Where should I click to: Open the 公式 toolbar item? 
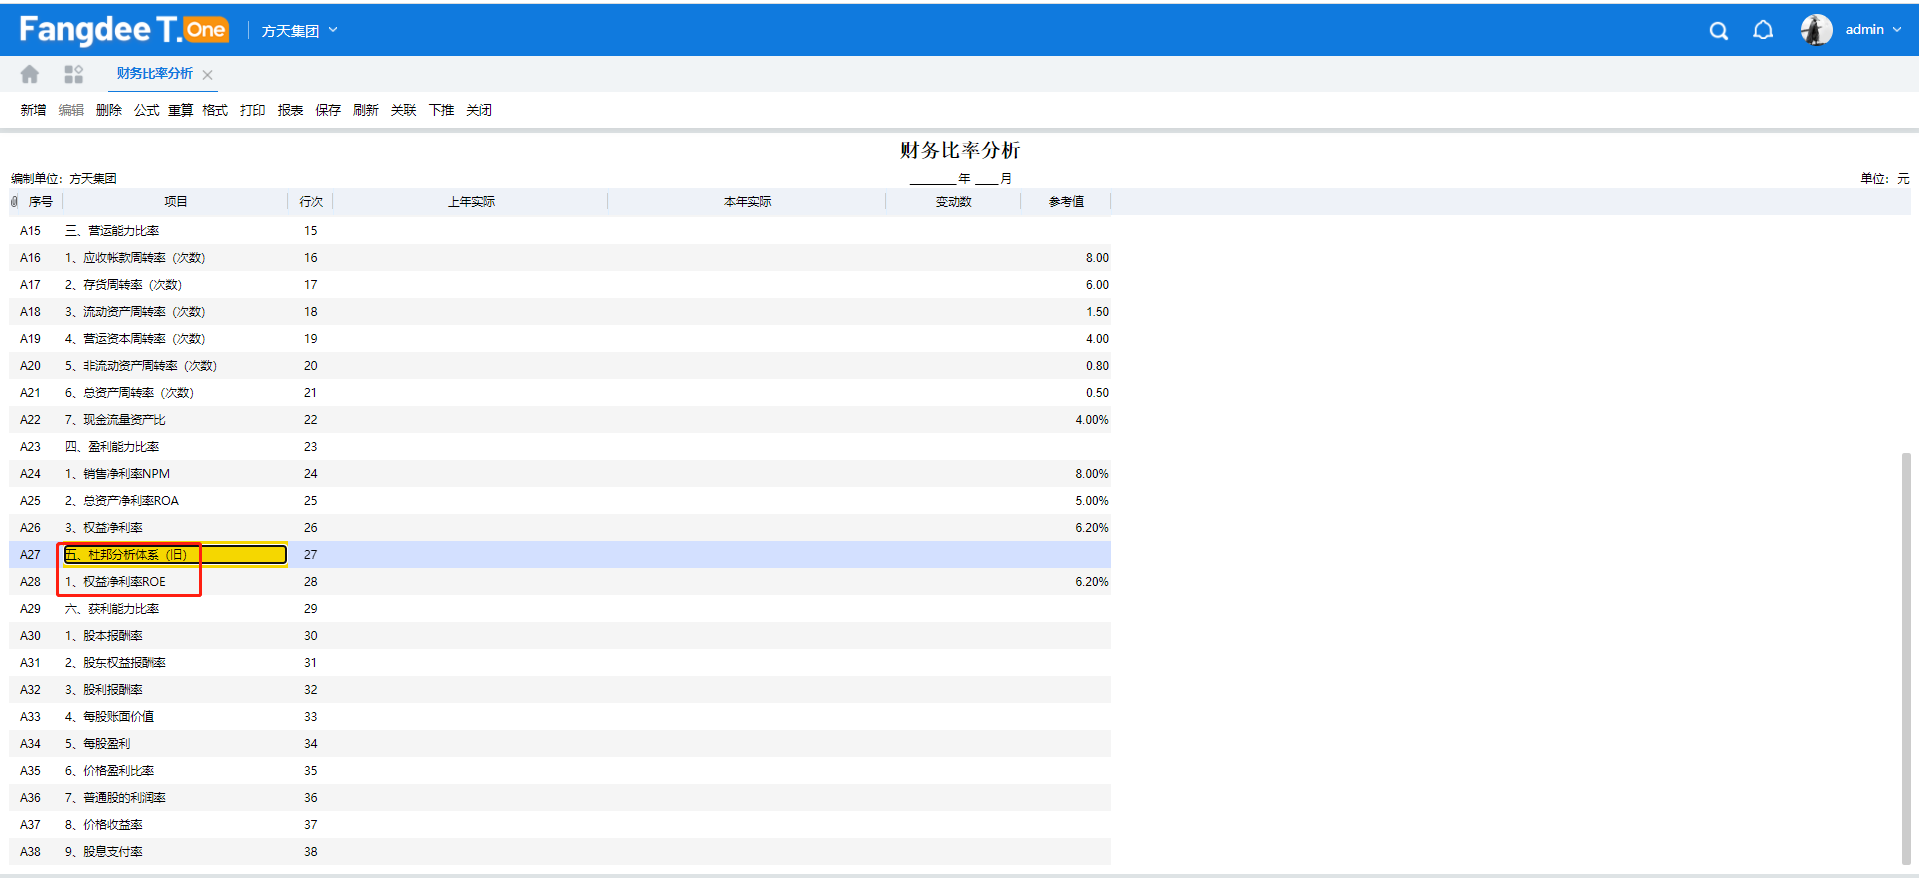tap(147, 110)
